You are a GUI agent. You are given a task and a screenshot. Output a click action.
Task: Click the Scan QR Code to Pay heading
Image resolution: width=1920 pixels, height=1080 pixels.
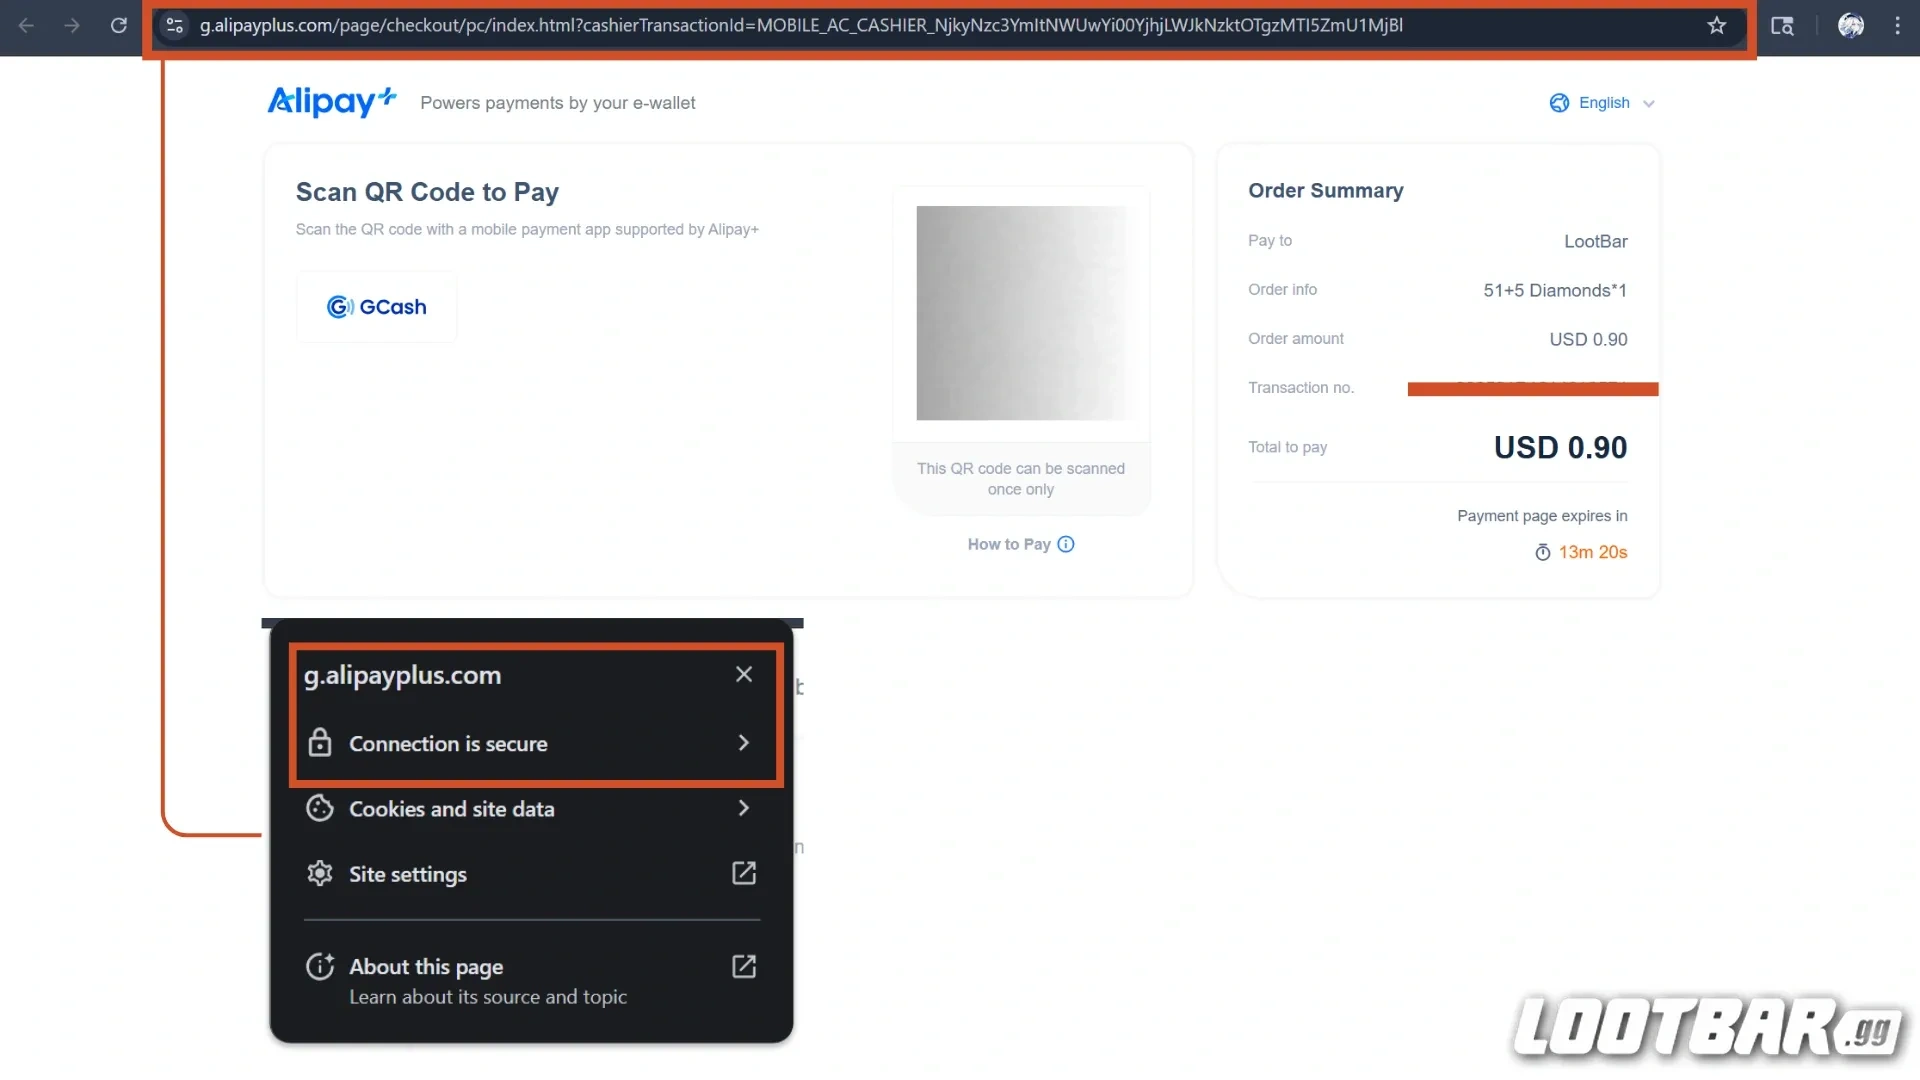pos(427,192)
